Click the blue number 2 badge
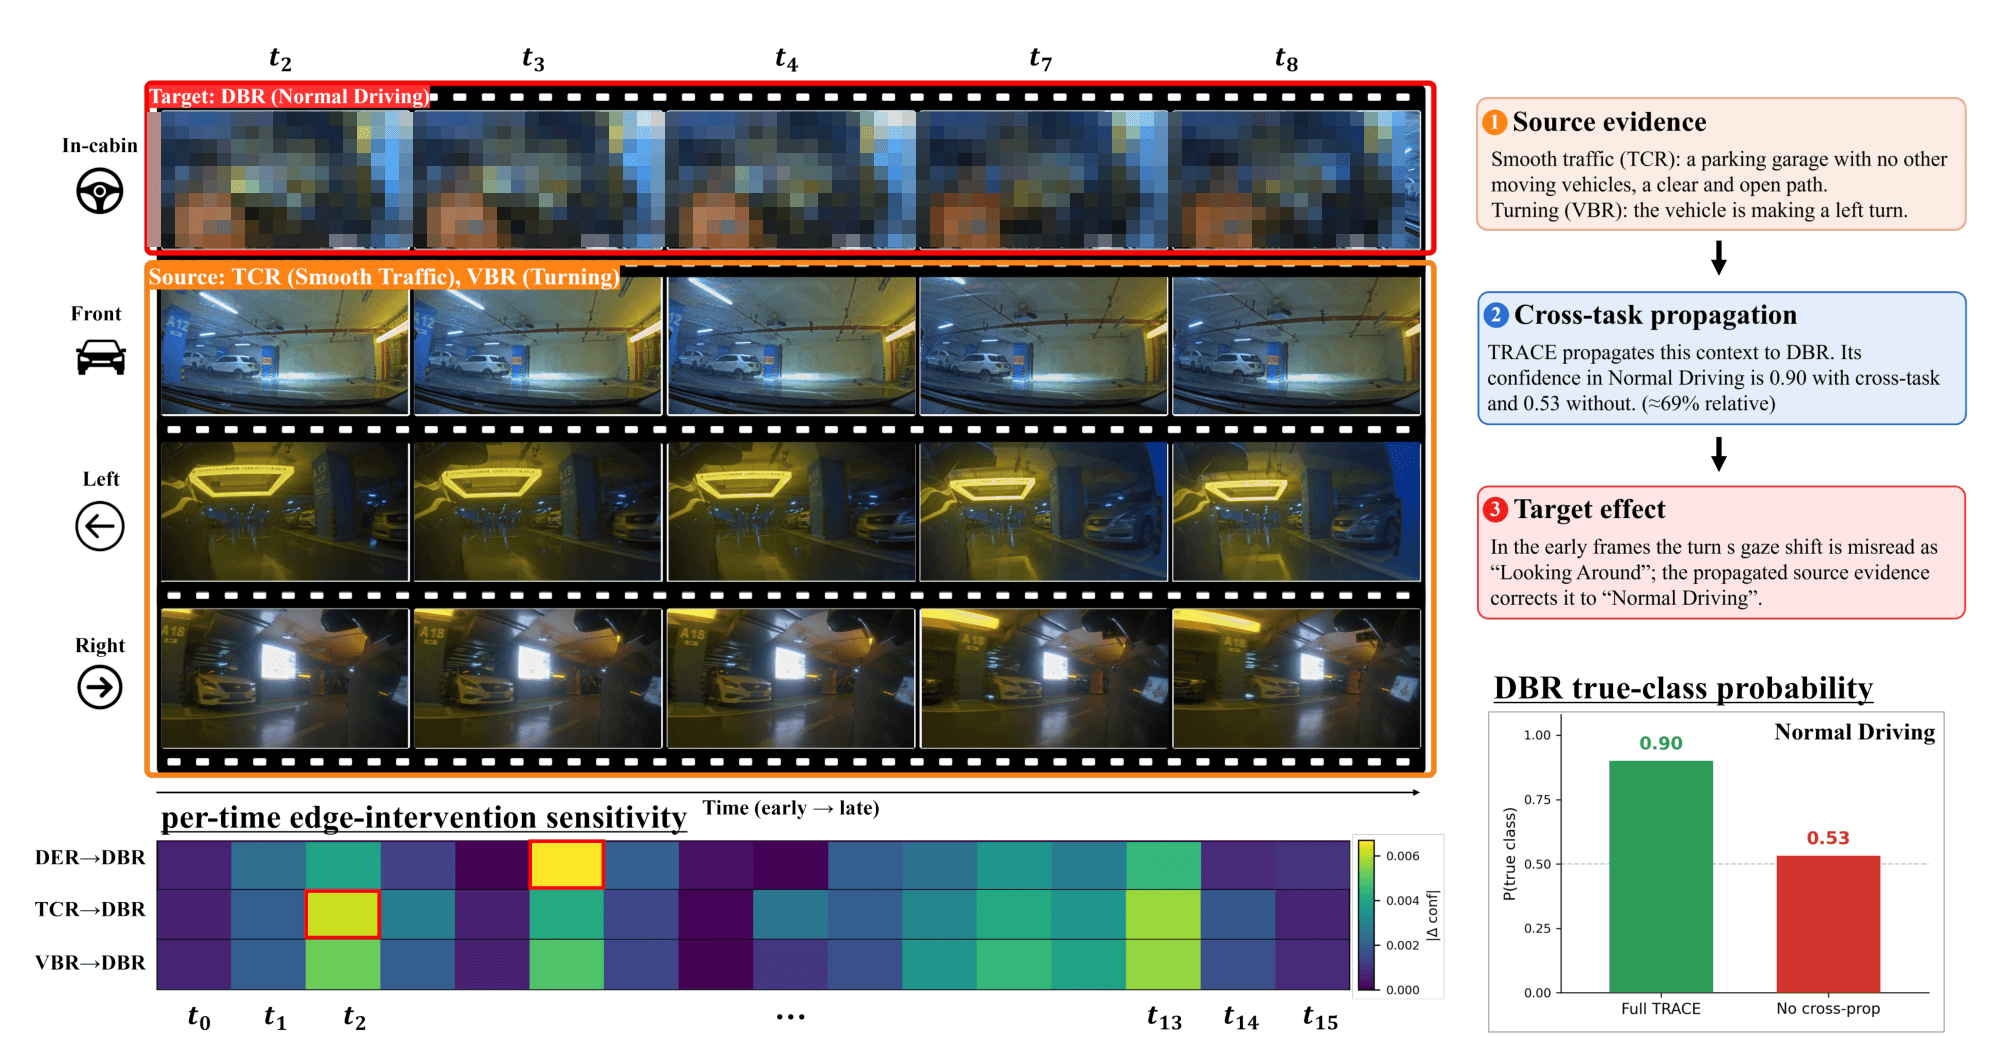2007x1037 pixels. pos(1496,315)
